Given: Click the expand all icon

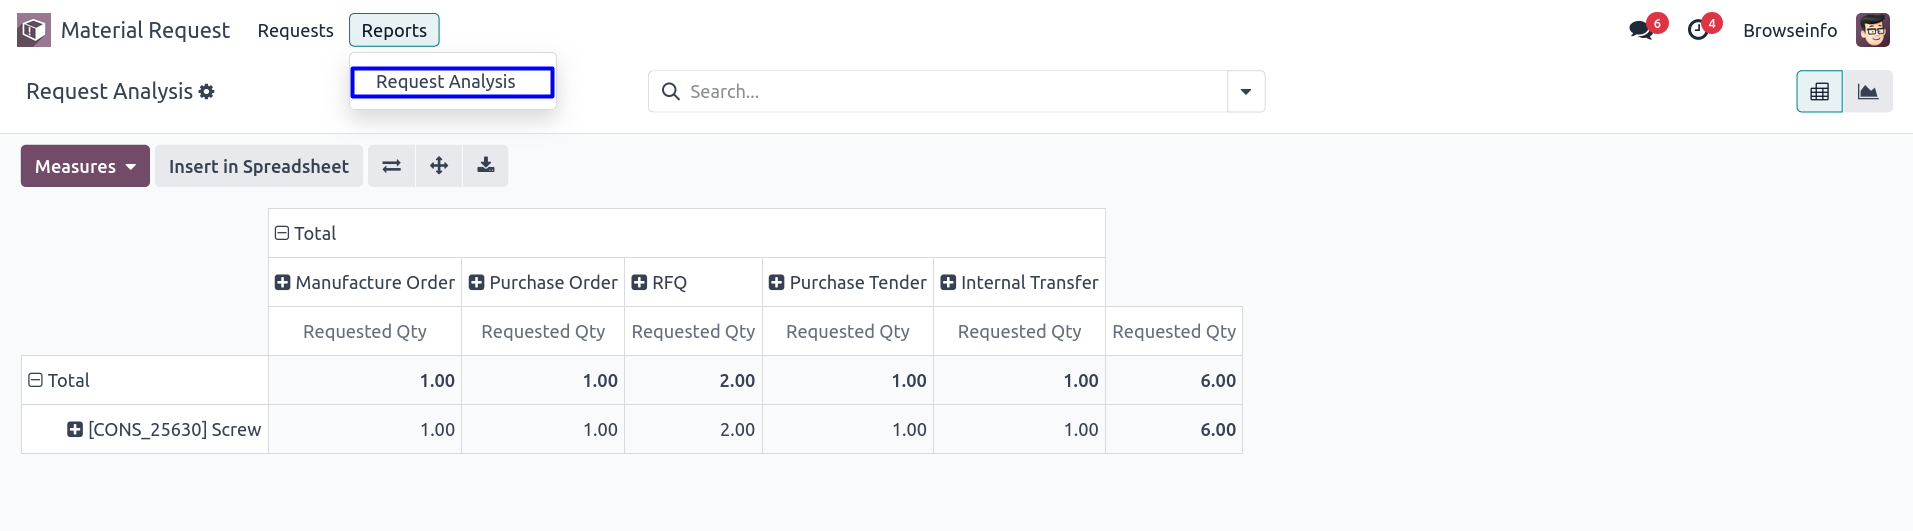Looking at the screenshot, I should pyautogui.click(x=438, y=166).
